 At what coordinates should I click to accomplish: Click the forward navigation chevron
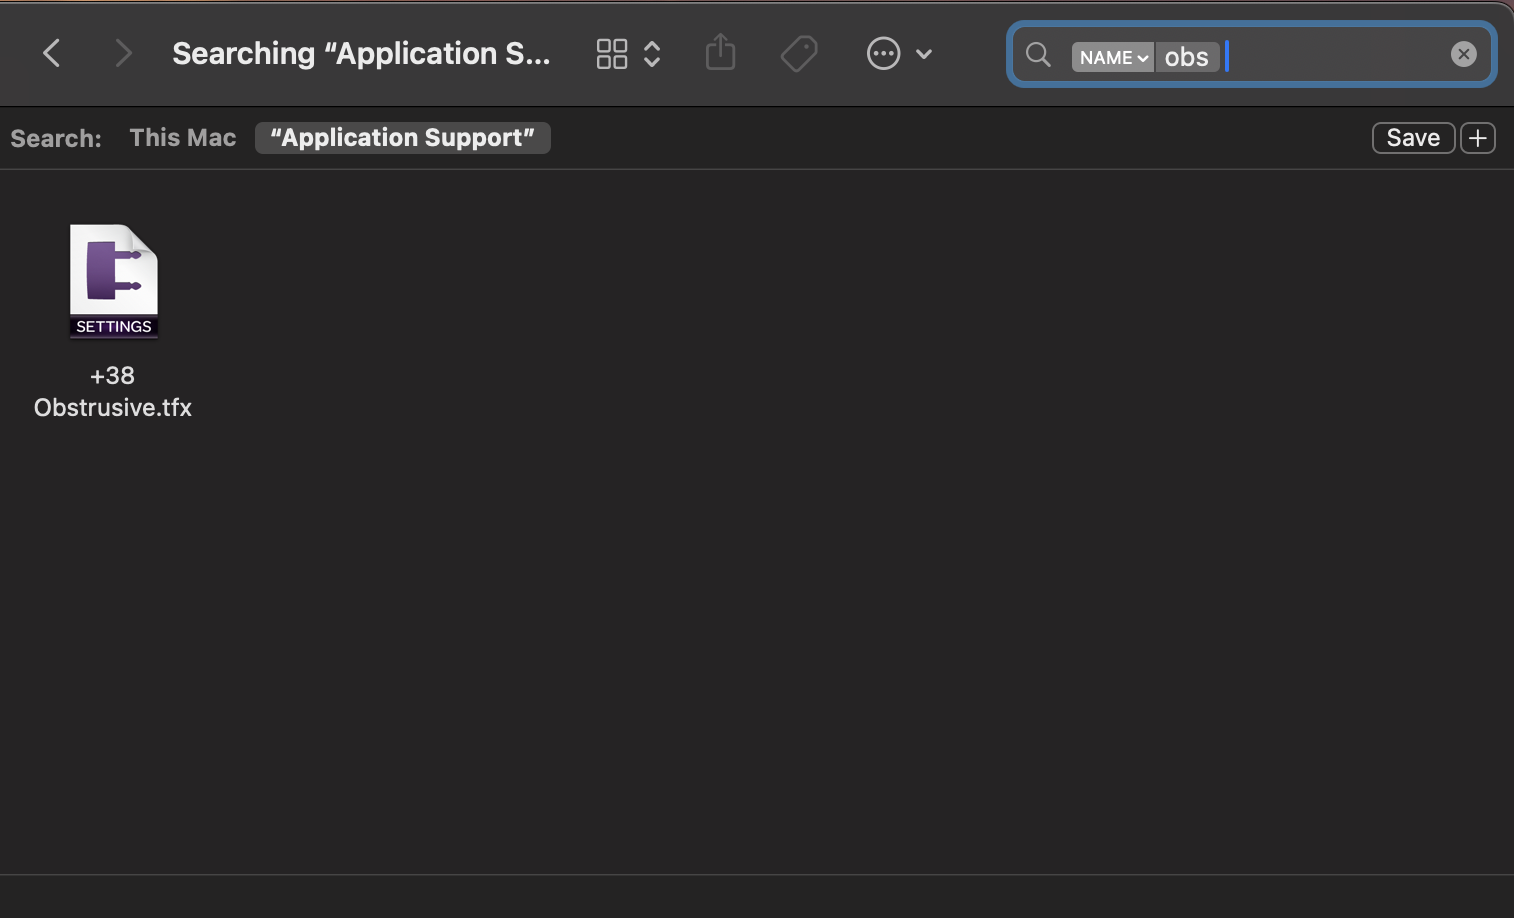coord(122,53)
